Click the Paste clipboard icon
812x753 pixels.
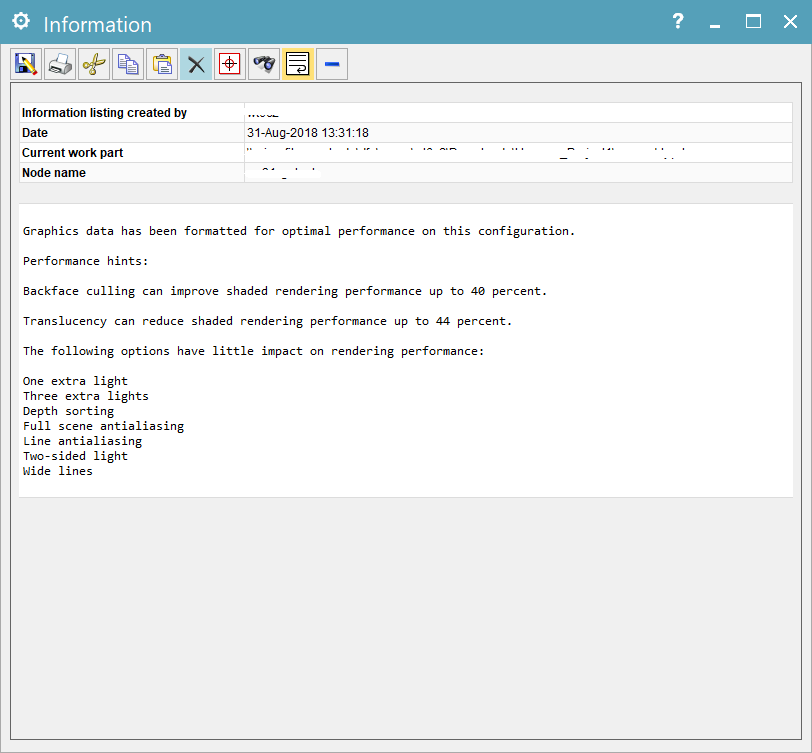(x=162, y=65)
